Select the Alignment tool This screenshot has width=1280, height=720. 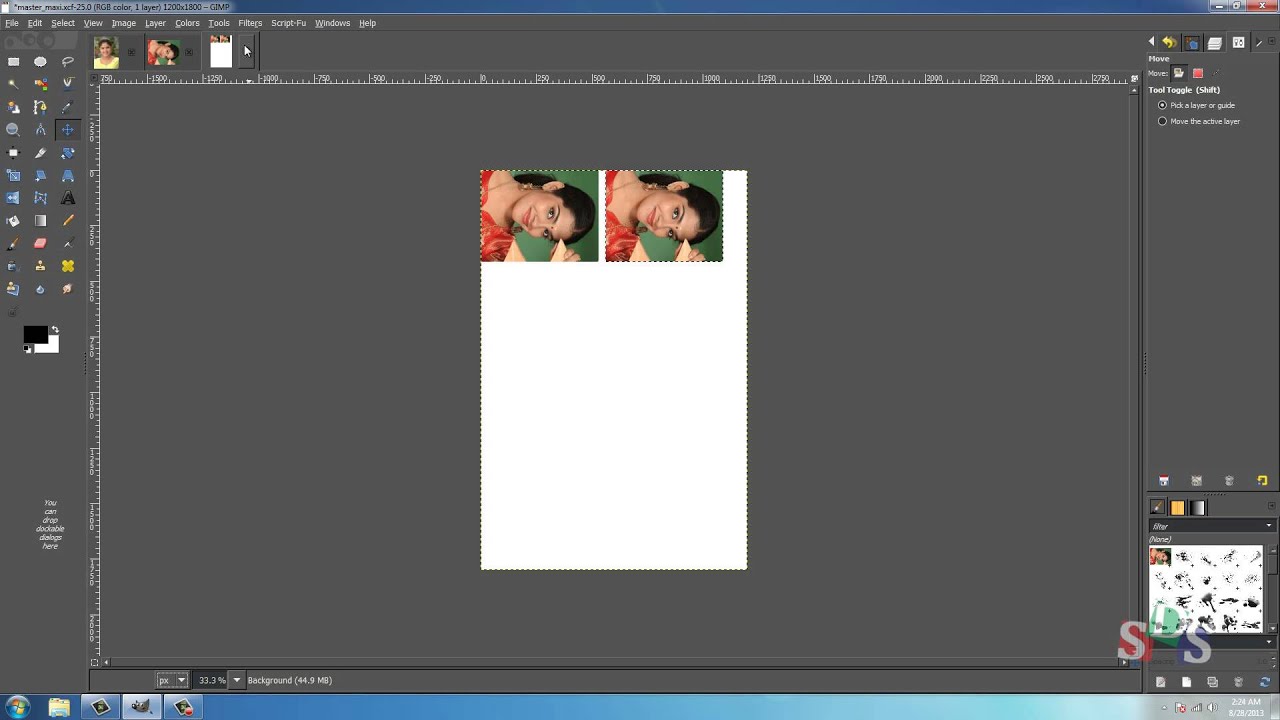(13, 153)
